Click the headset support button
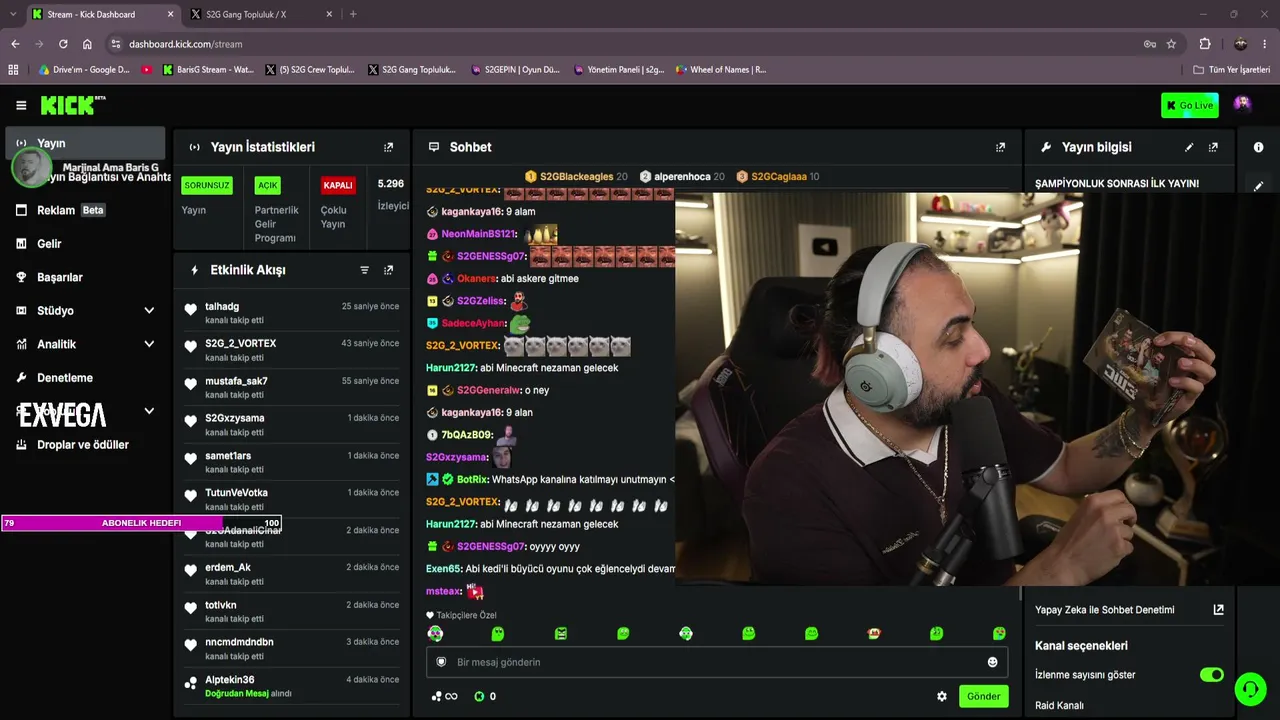 click(1250, 689)
